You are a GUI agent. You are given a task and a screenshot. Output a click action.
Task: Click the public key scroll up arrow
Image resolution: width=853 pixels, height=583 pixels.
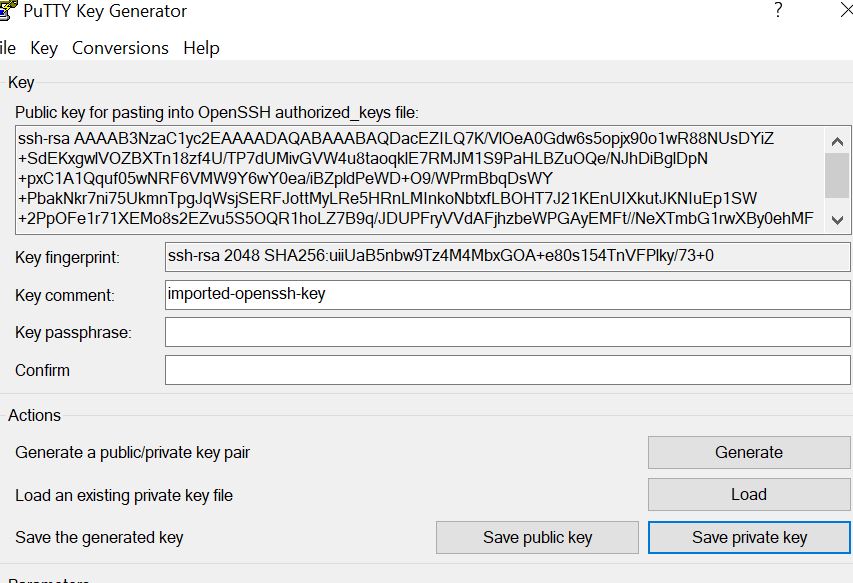(x=837, y=142)
